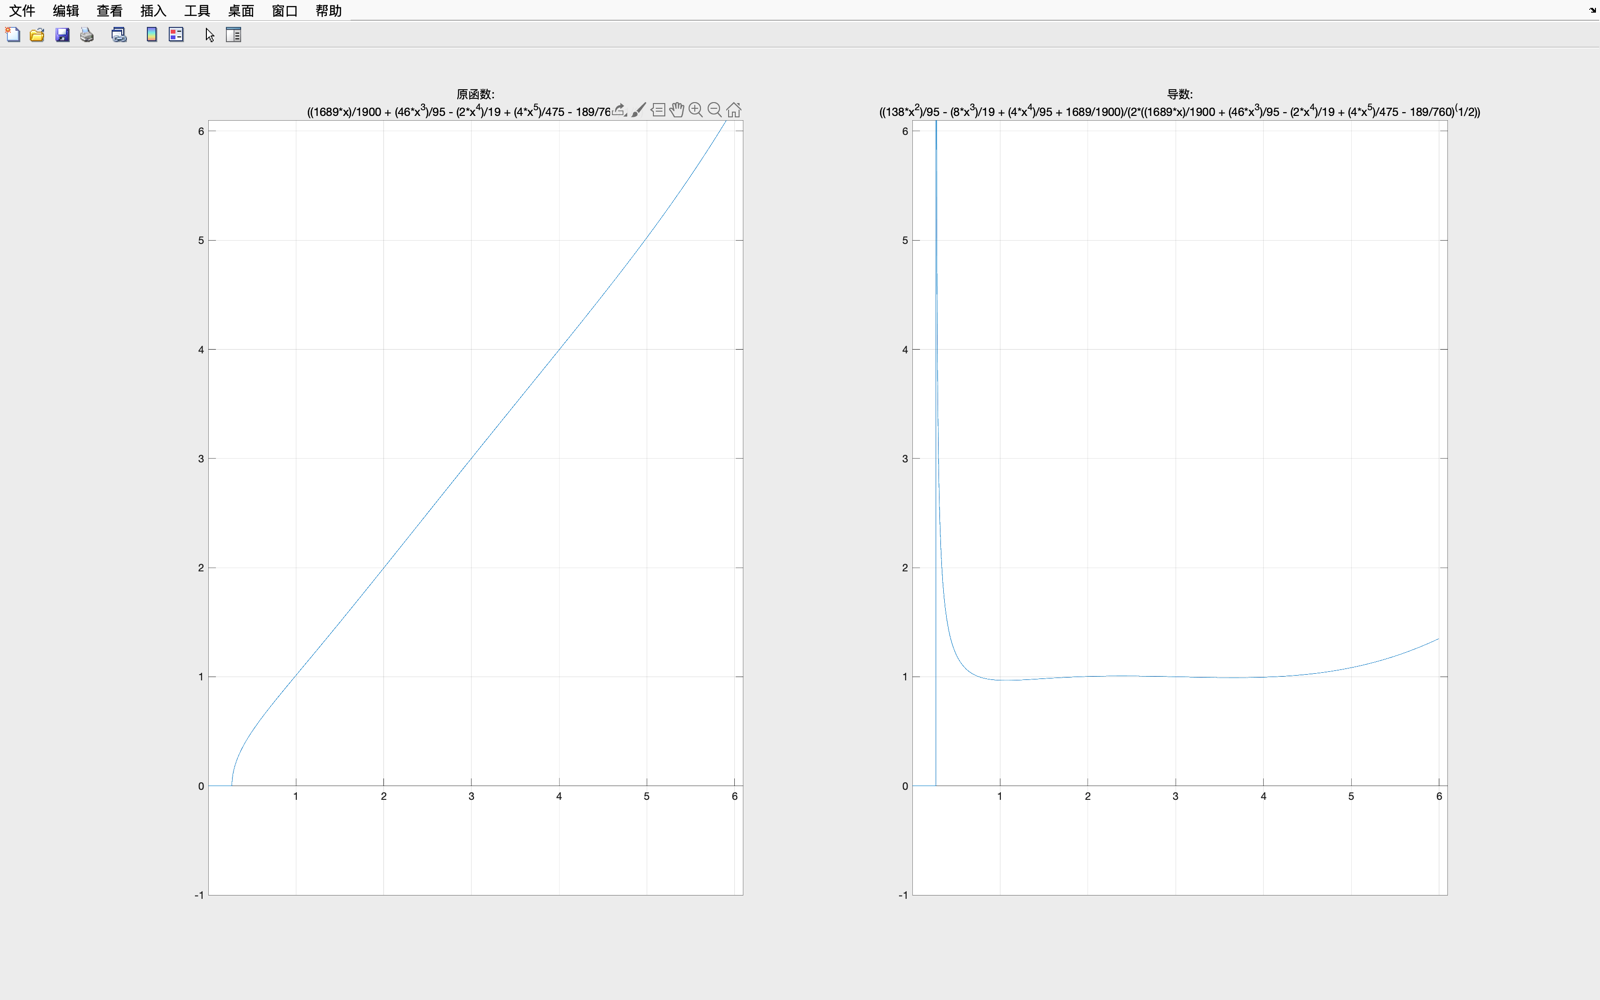1600x1000 pixels.
Task: Open the Property Inspector toolbar icon
Action: (234, 35)
